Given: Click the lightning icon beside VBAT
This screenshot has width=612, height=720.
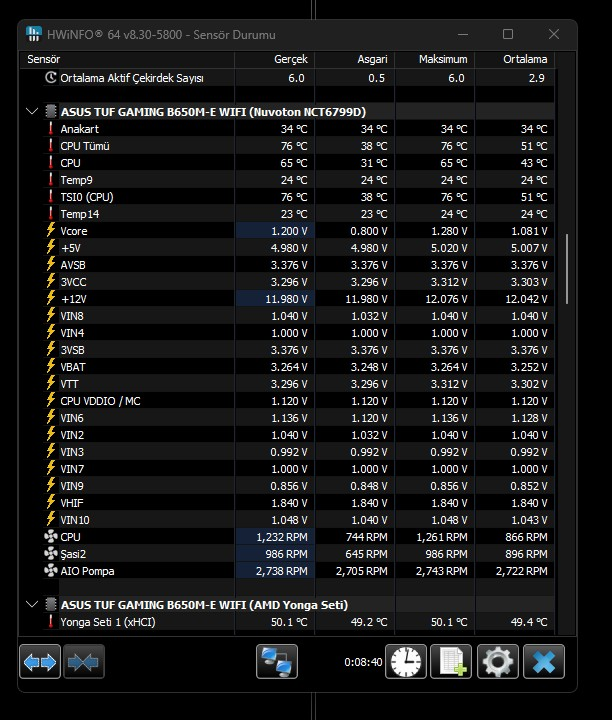Looking at the screenshot, I should 51,366.
